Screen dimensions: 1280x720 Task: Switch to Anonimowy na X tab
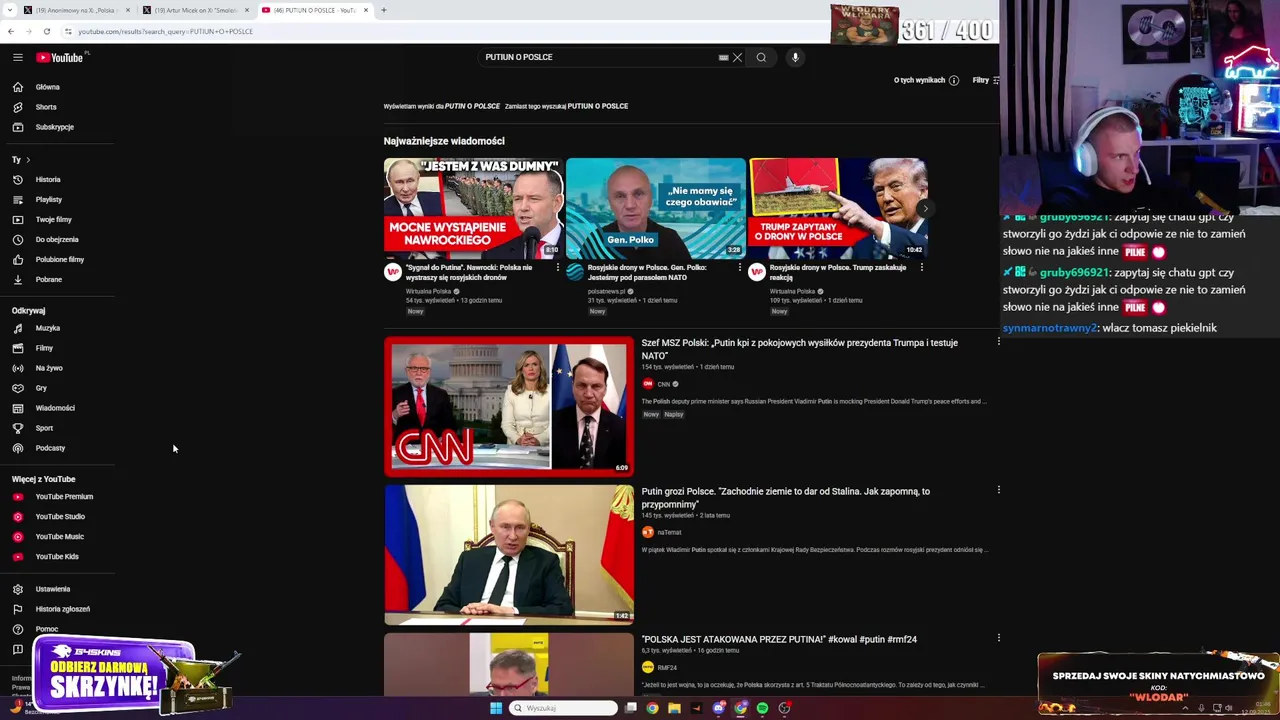pos(76,10)
